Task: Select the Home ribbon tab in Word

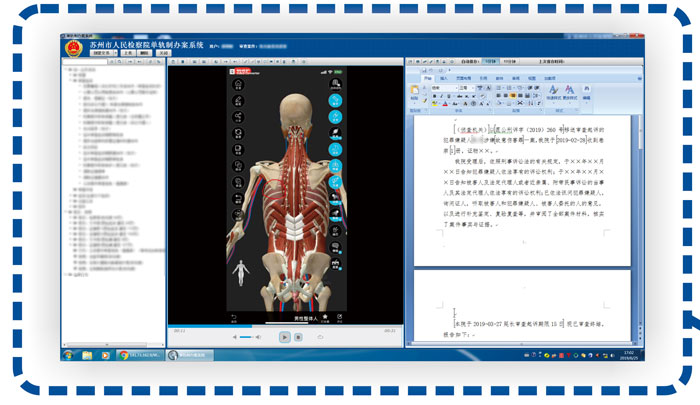Action: point(427,78)
